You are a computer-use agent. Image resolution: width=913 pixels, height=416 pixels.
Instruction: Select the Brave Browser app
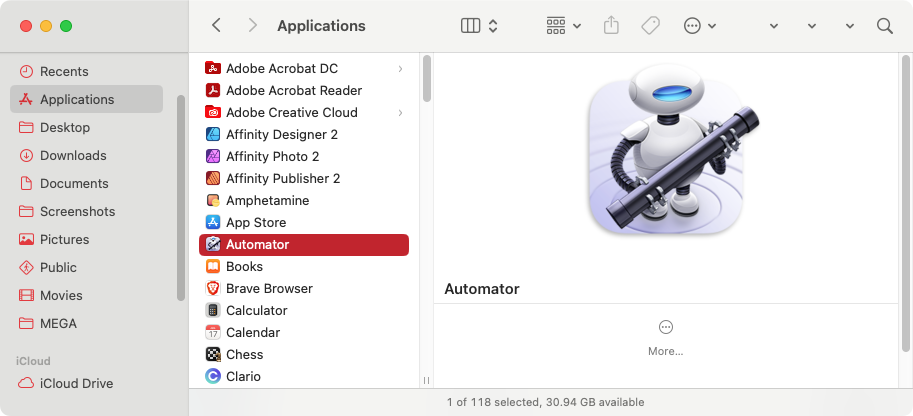[x=304, y=288]
